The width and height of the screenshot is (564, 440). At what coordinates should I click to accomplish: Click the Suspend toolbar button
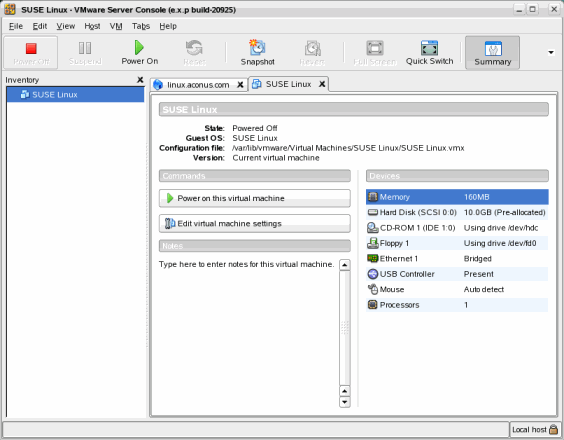(x=85, y=53)
